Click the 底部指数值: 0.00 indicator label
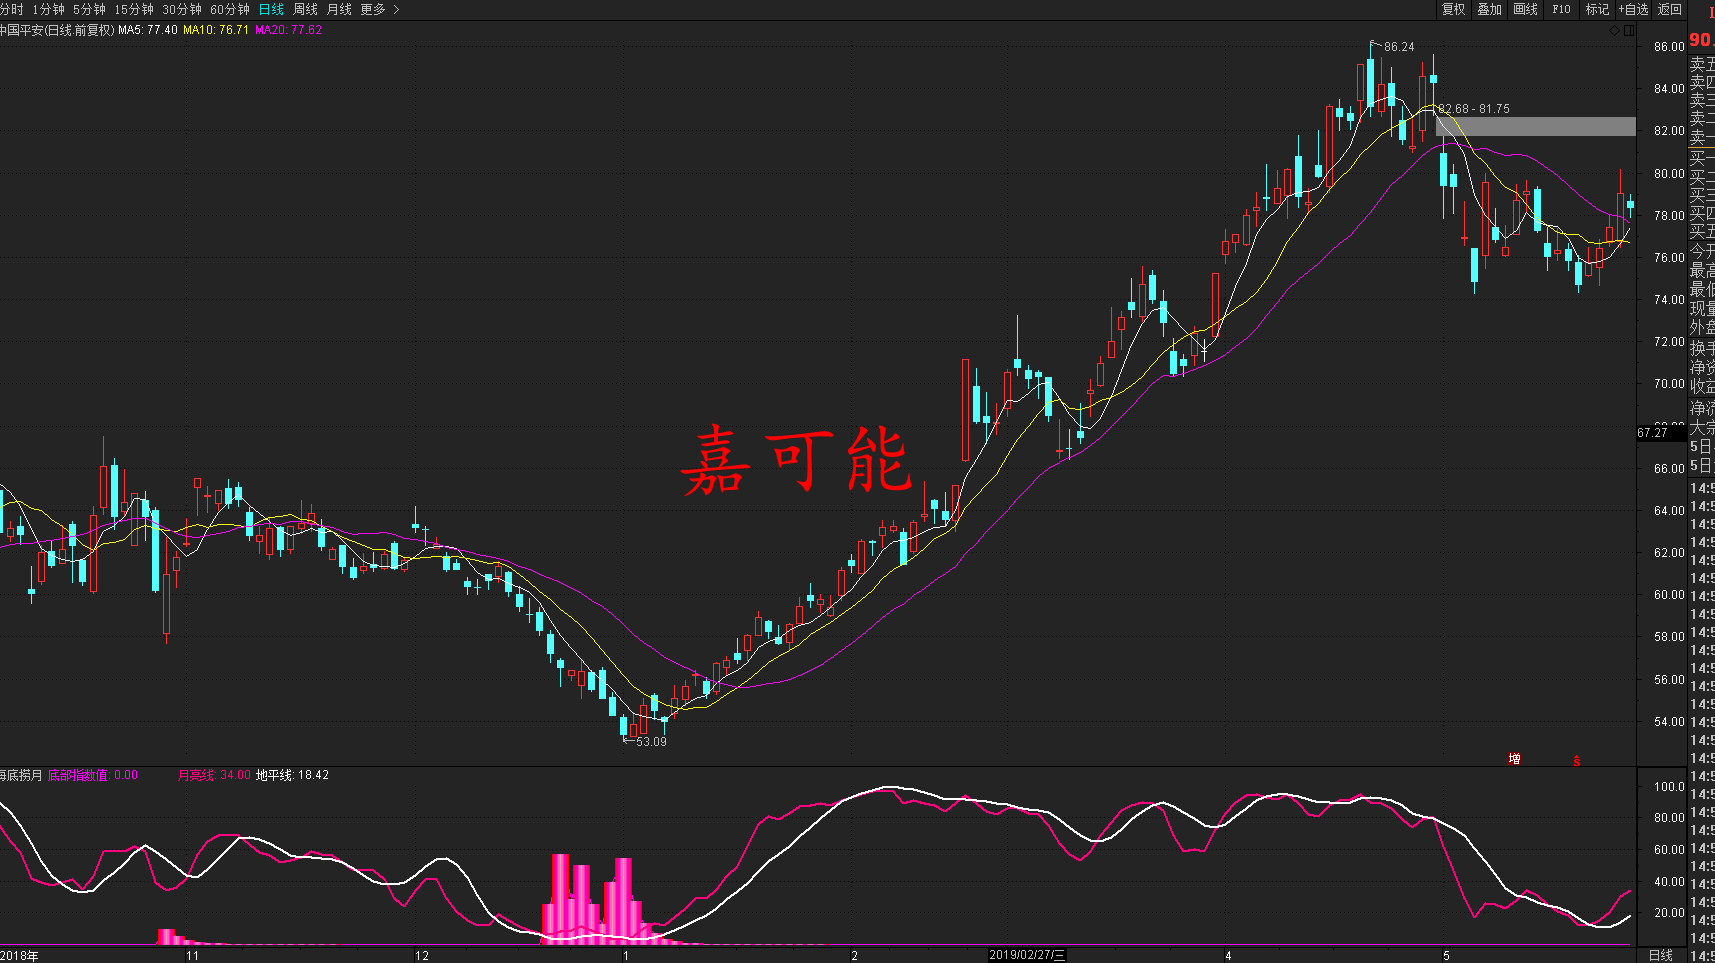The image size is (1715, 963). 93,775
